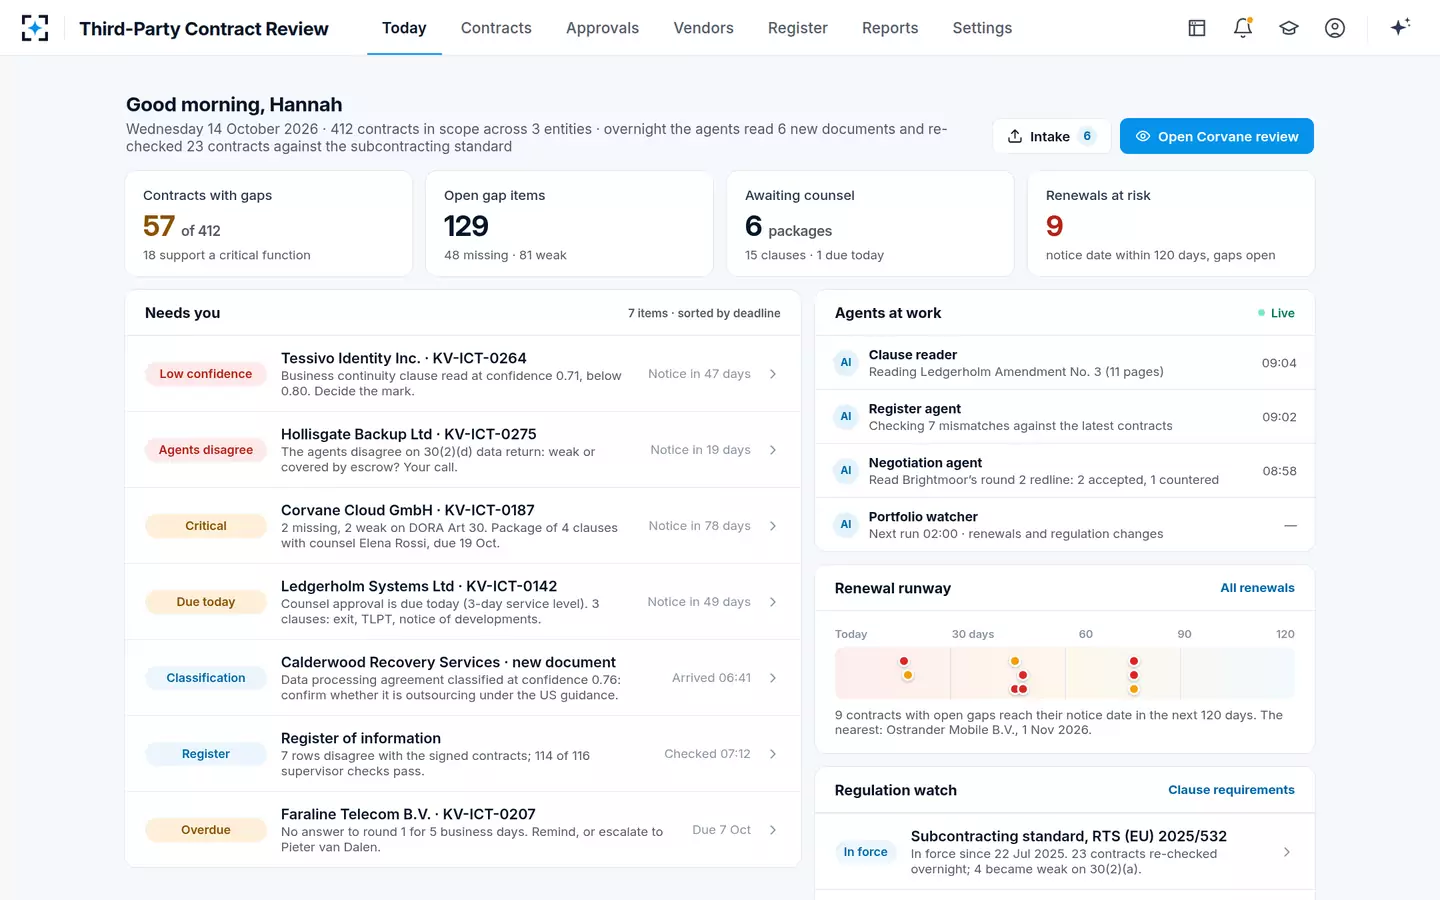
Task: Click the Overdue badge
Action: coord(206,830)
